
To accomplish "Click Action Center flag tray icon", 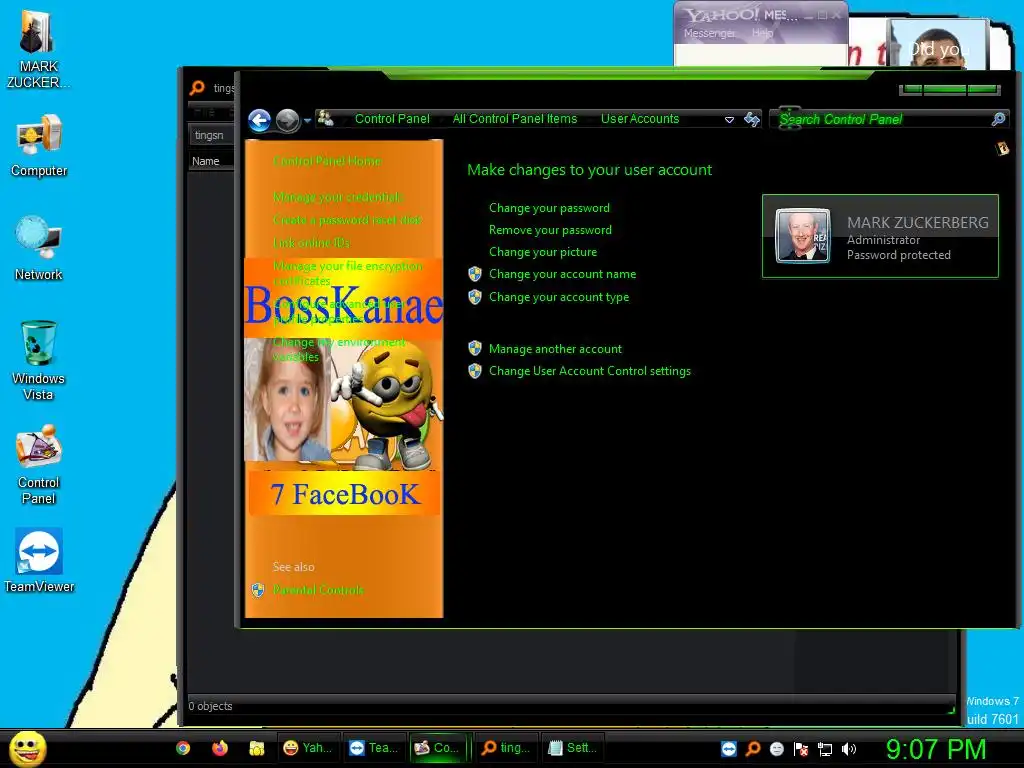I will pos(801,749).
